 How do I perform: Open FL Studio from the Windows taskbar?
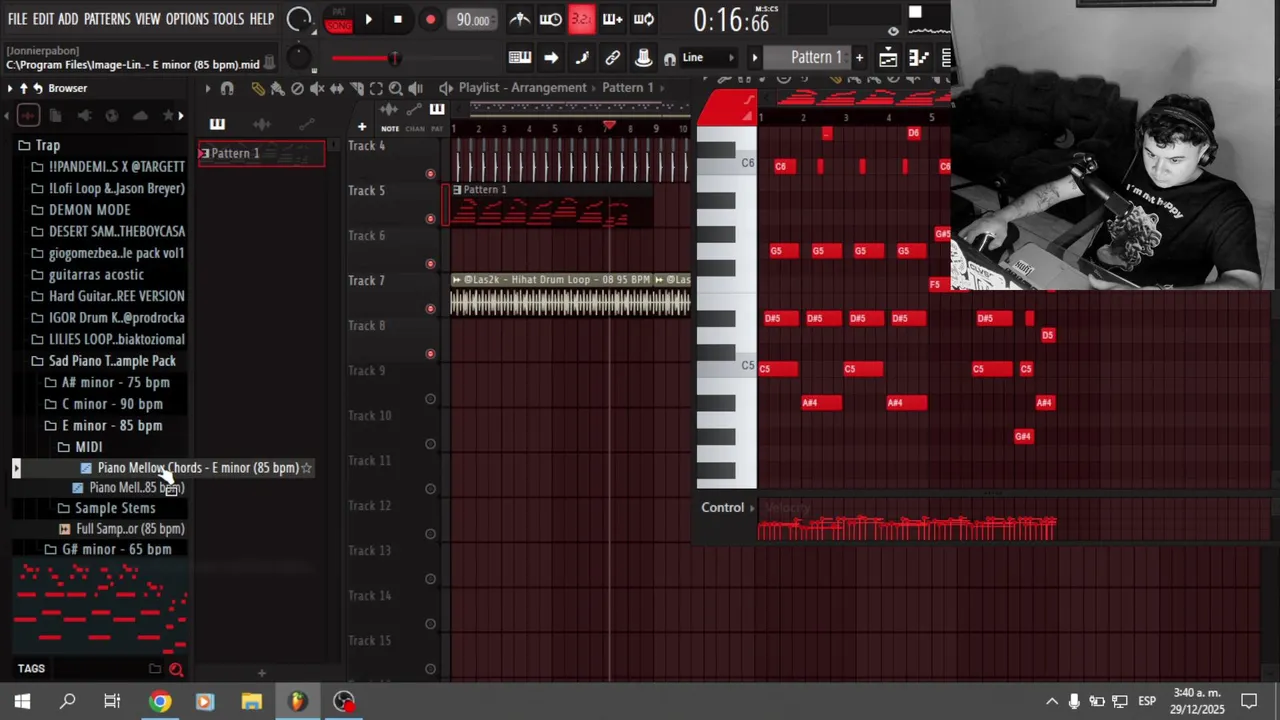pyautogui.click(x=297, y=701)
